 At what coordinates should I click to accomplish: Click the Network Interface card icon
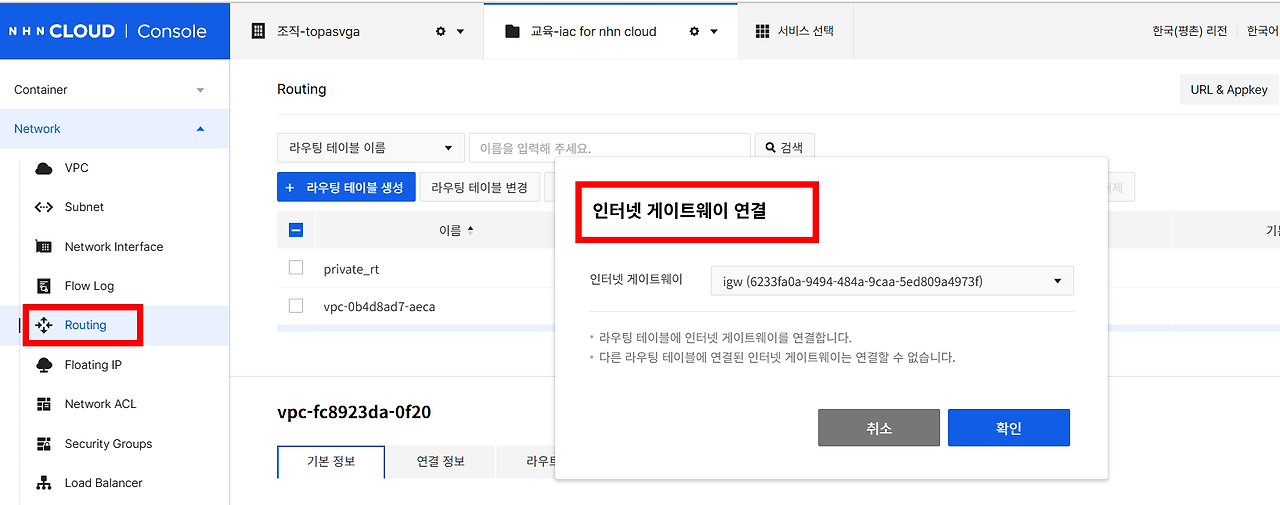44,247
